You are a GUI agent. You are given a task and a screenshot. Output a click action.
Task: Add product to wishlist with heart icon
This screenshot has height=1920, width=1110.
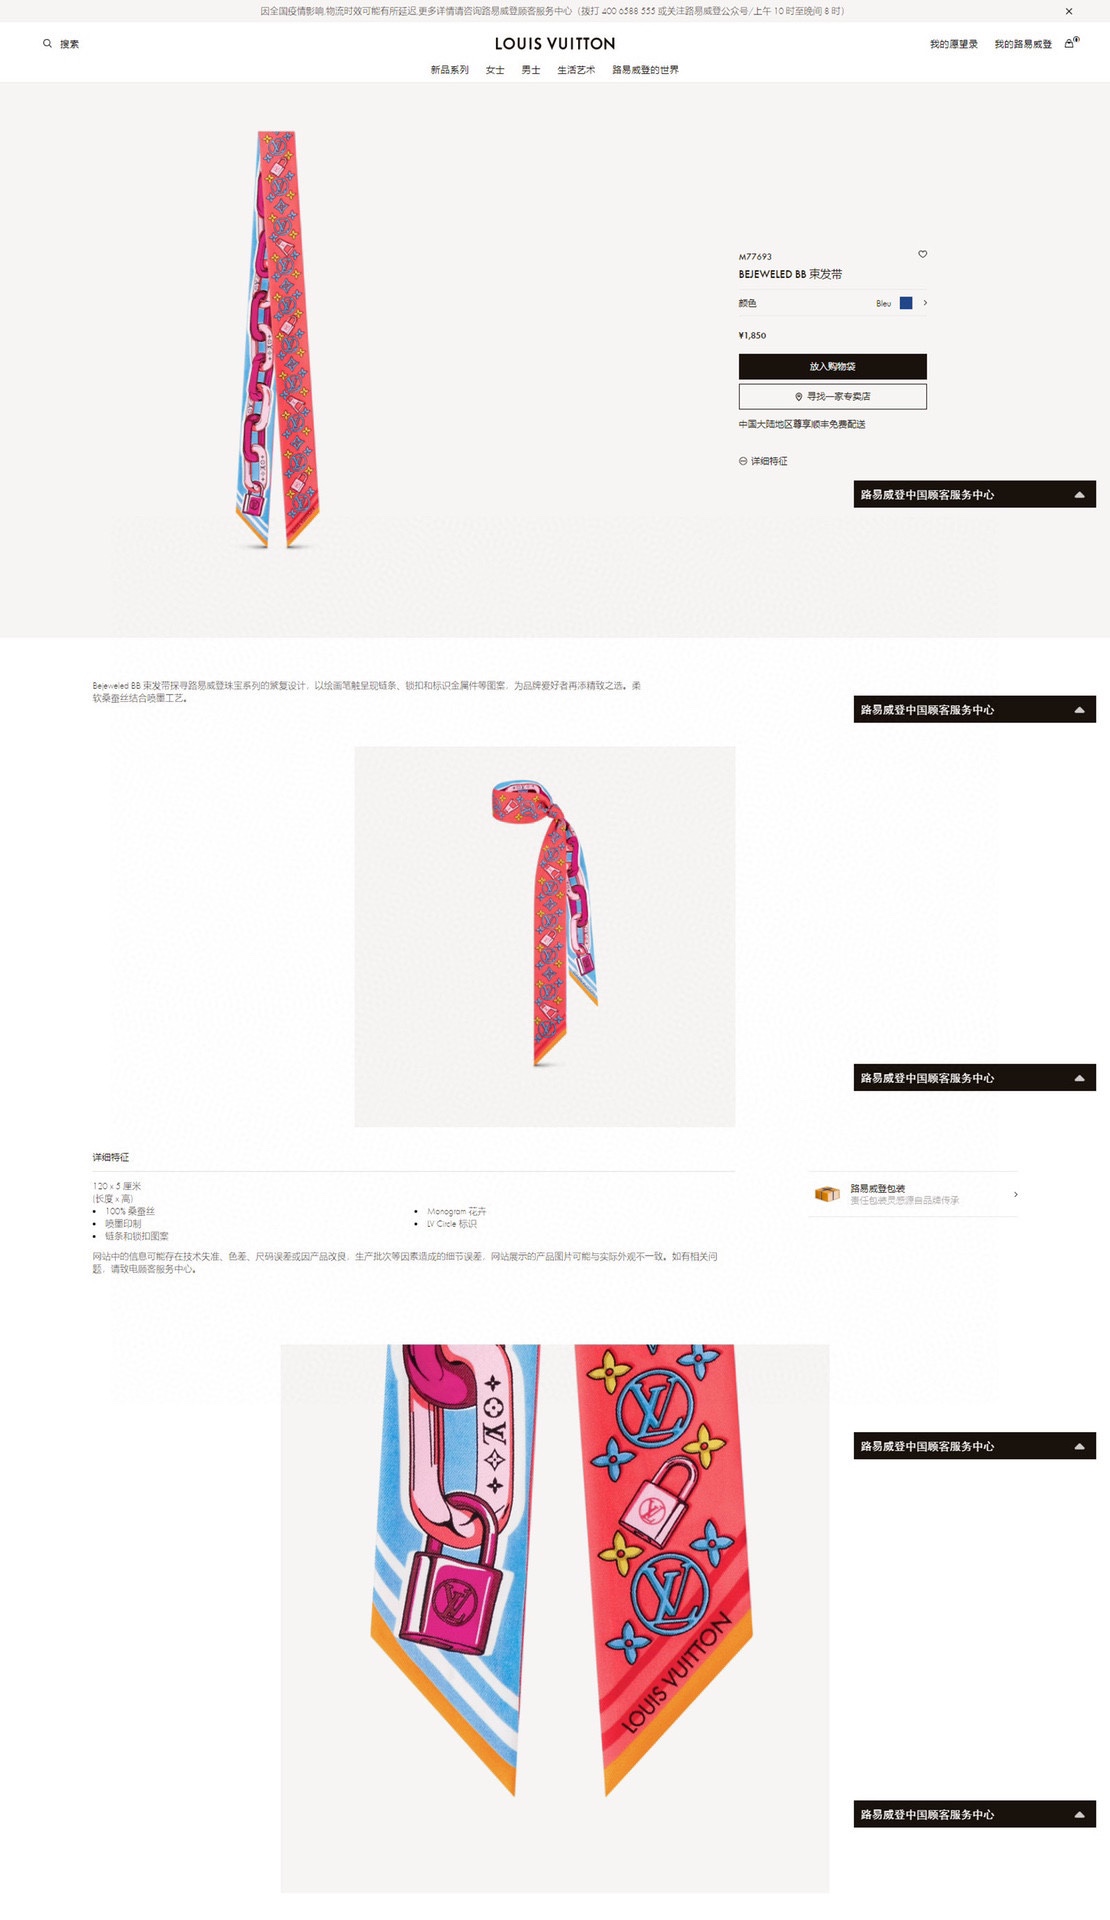923,254
